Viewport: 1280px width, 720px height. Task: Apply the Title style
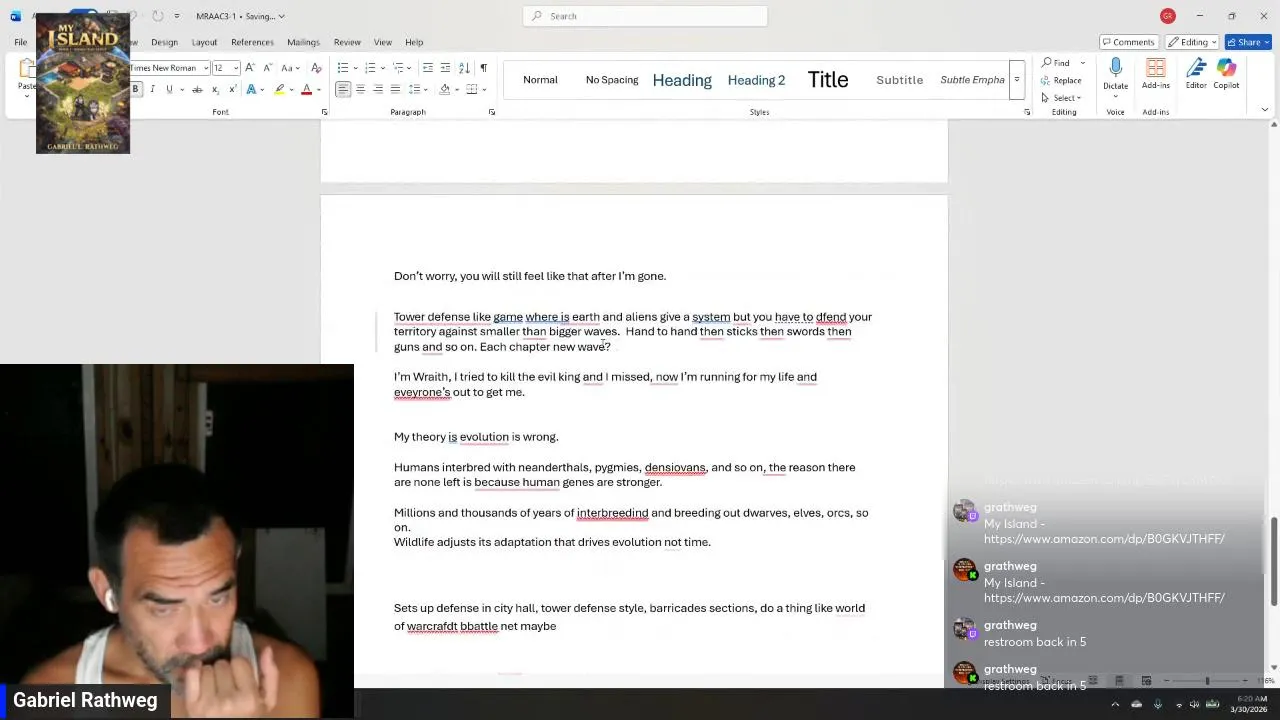(828, 80)
